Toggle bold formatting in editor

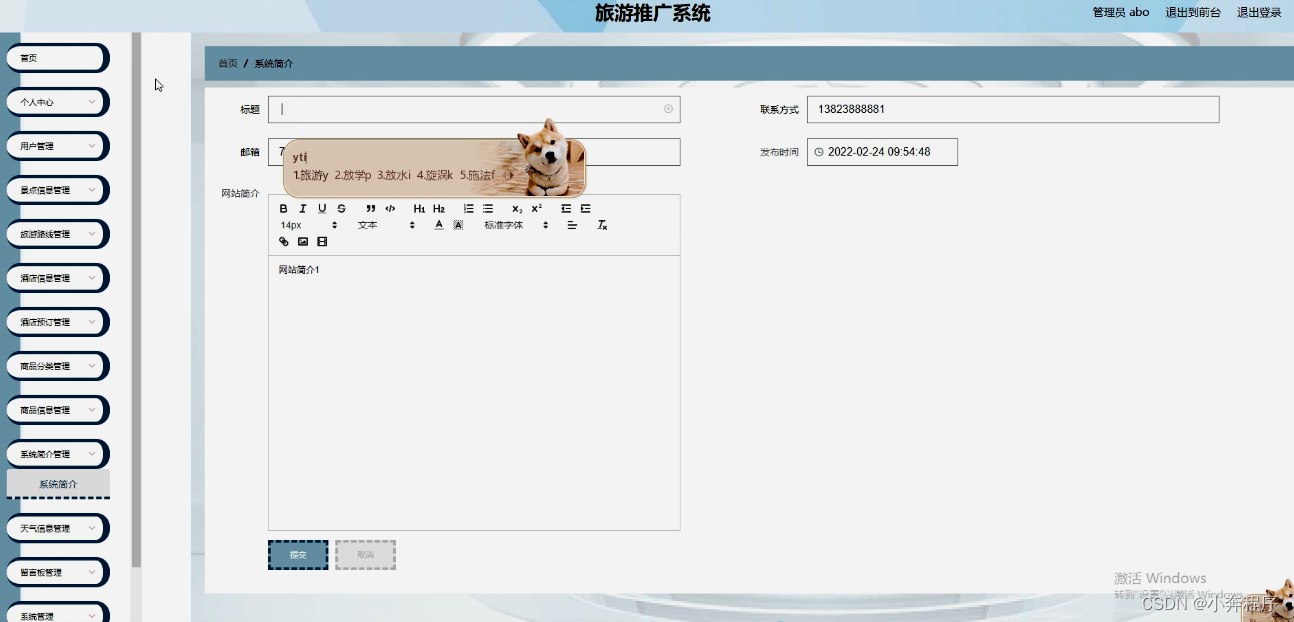283,209
